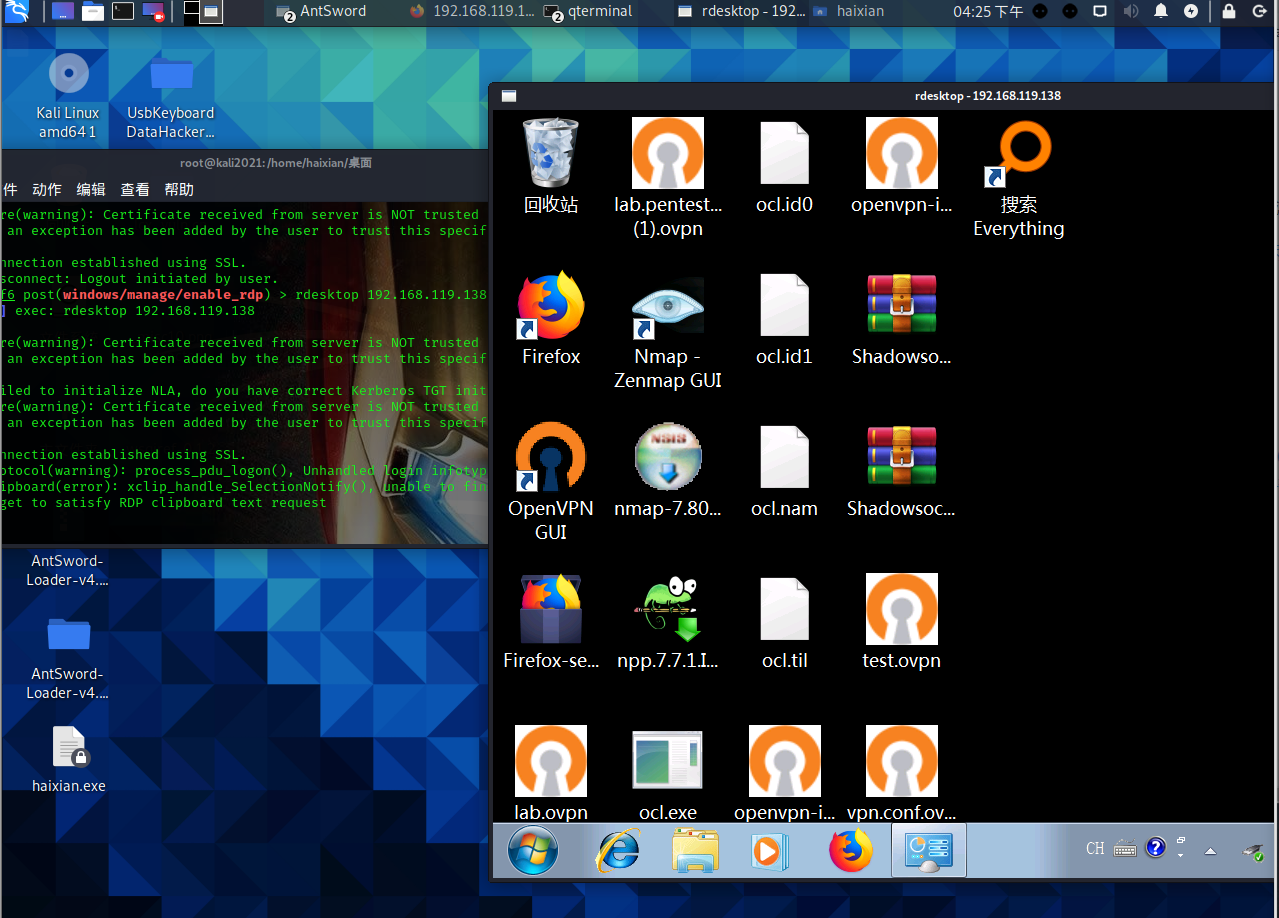Switch to the first workspace
Viewport: 1279px width, 918px height.
pyautogui.click(x=191, y=11)
